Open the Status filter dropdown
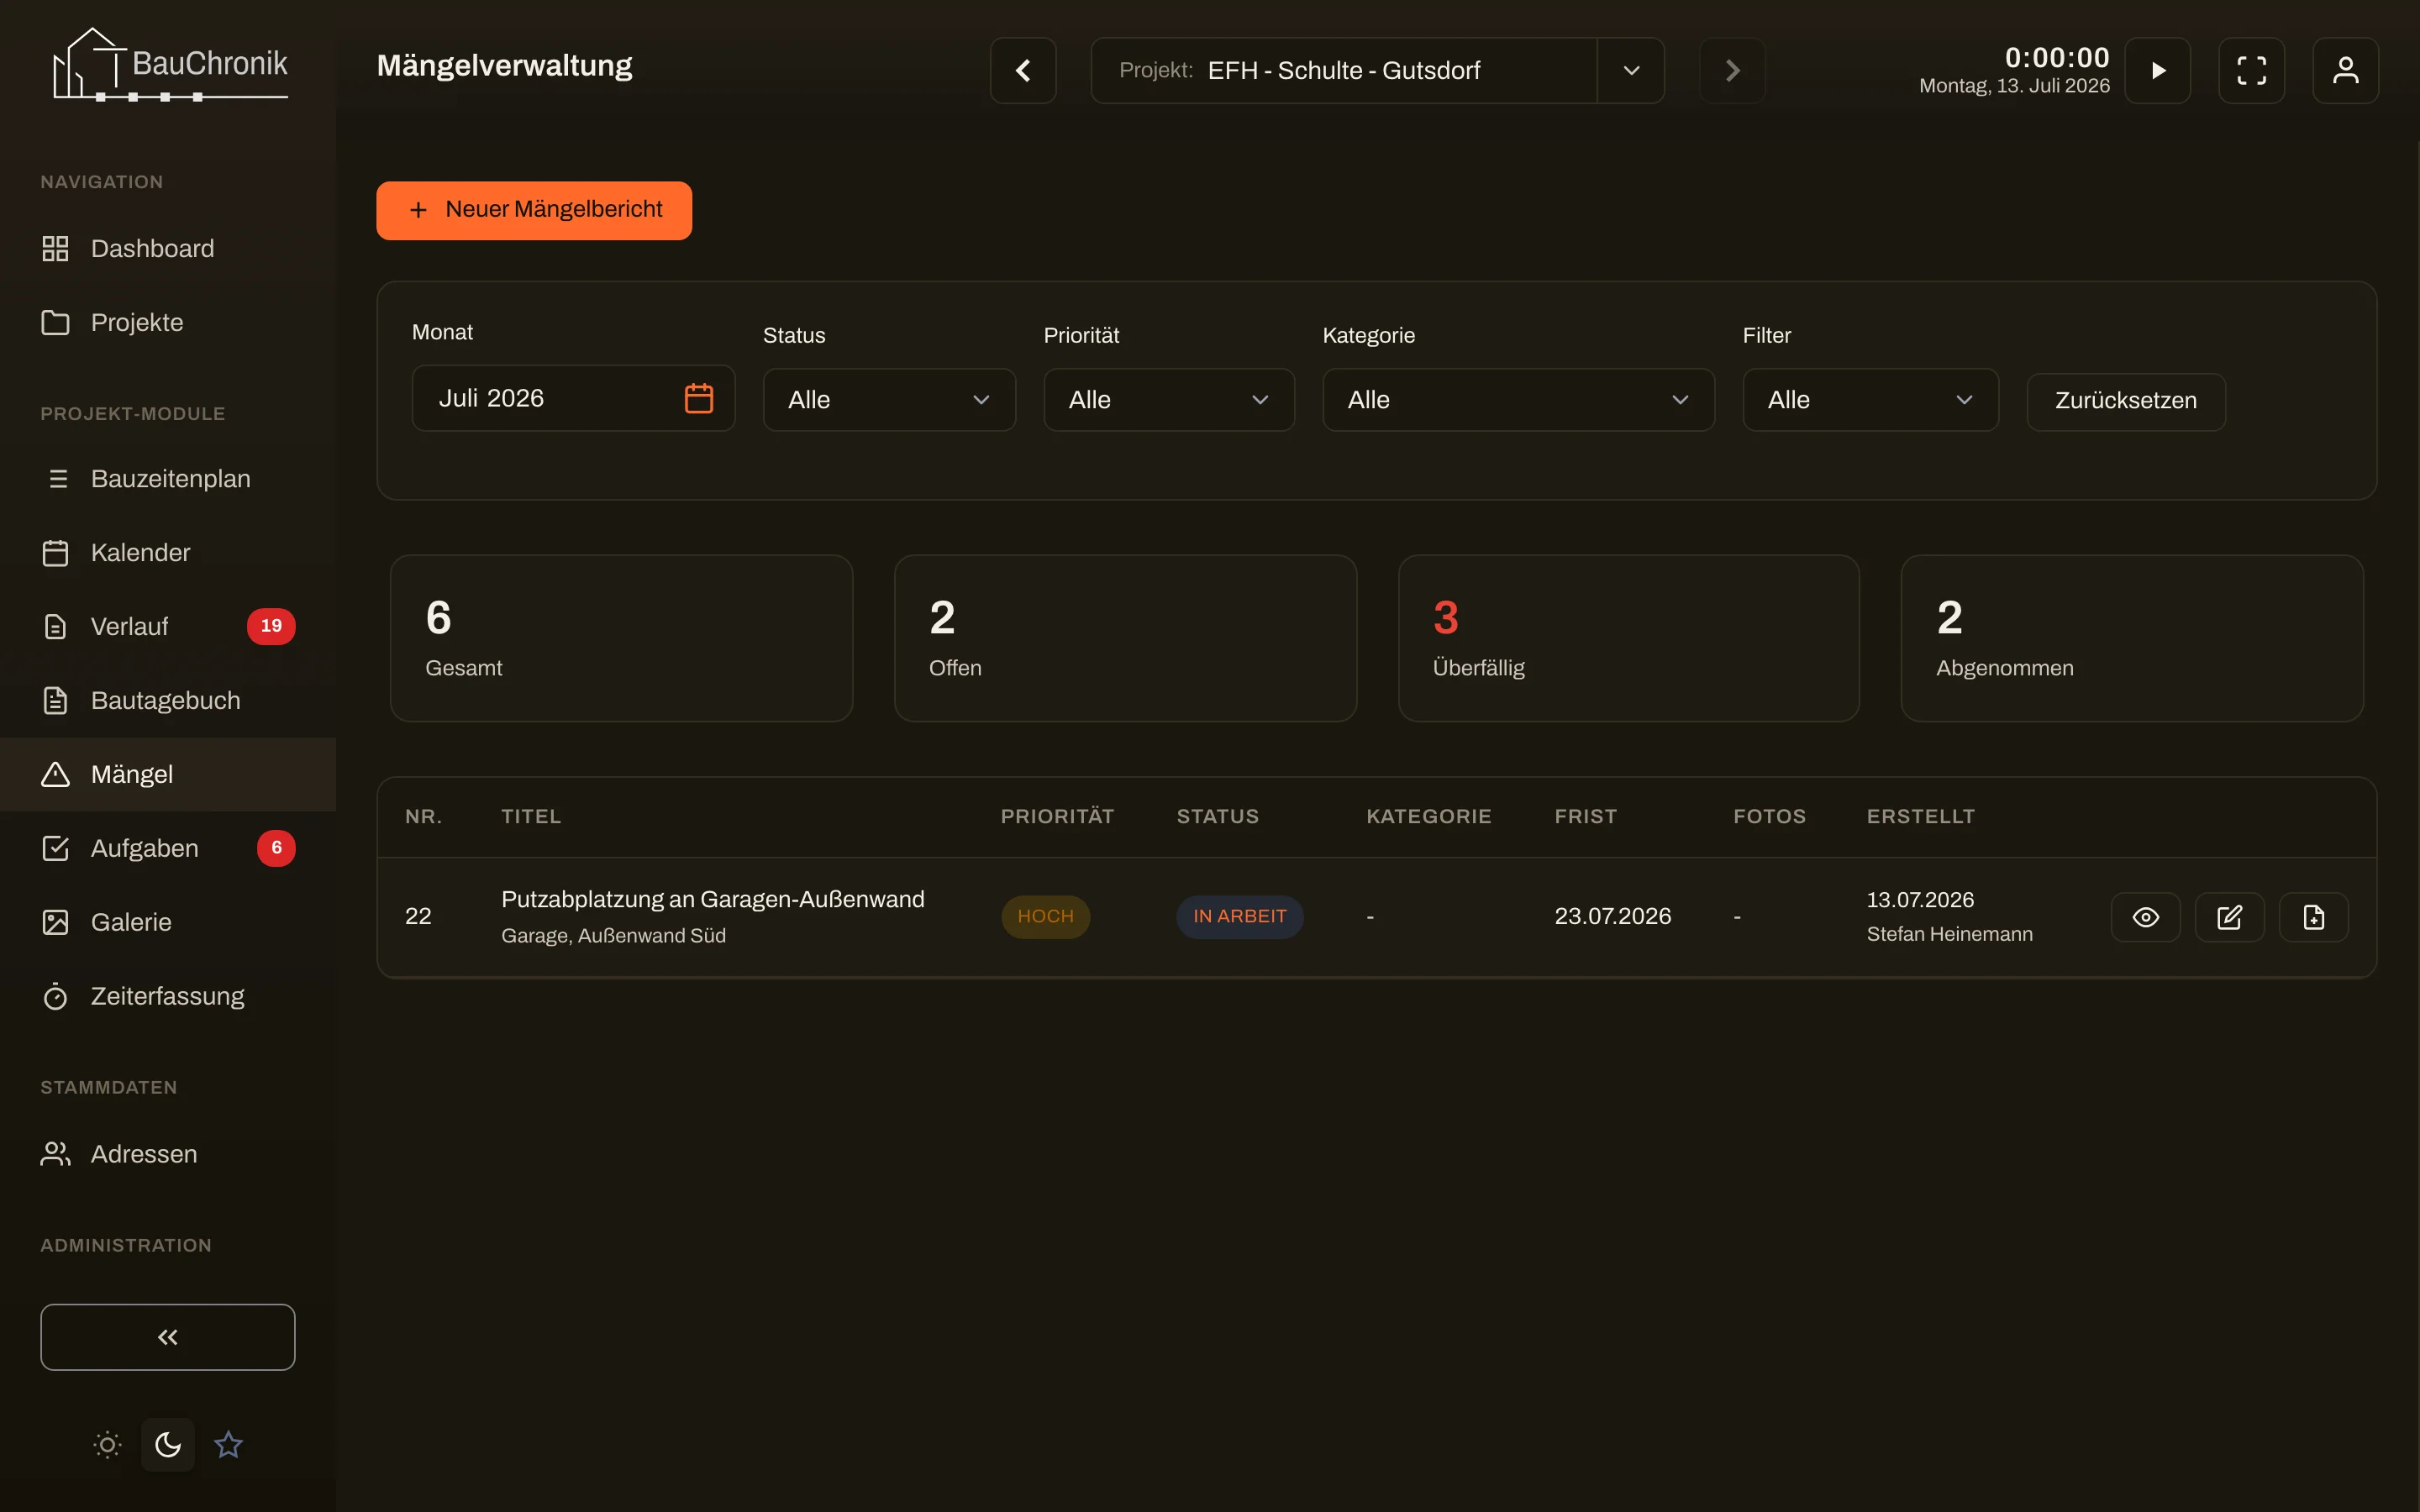Screen dimensions: 2420x1512 pyautogui.click(x=889, y=400)
